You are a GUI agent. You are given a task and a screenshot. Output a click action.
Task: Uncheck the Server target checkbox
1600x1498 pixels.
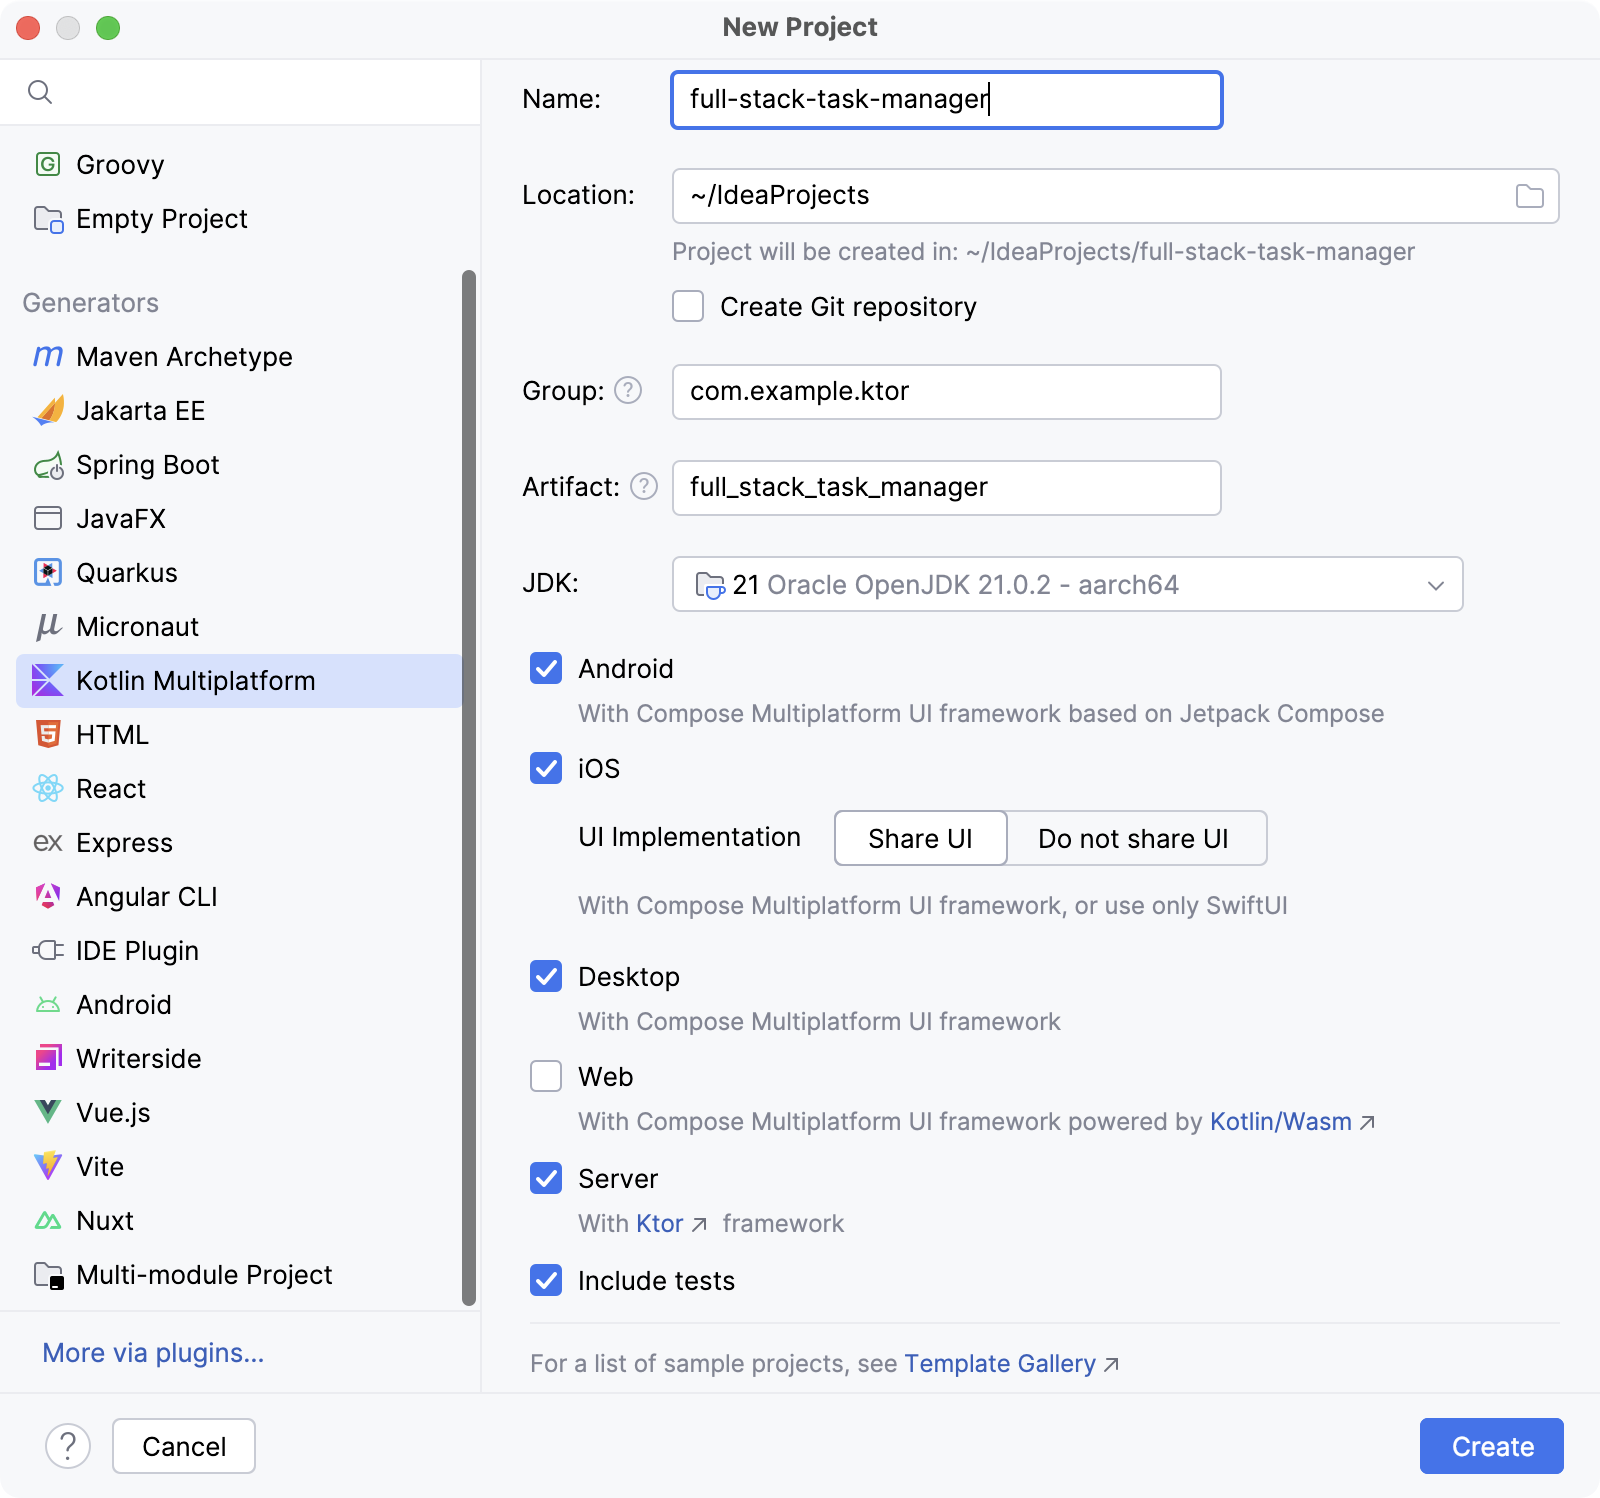click(546, 1178)
